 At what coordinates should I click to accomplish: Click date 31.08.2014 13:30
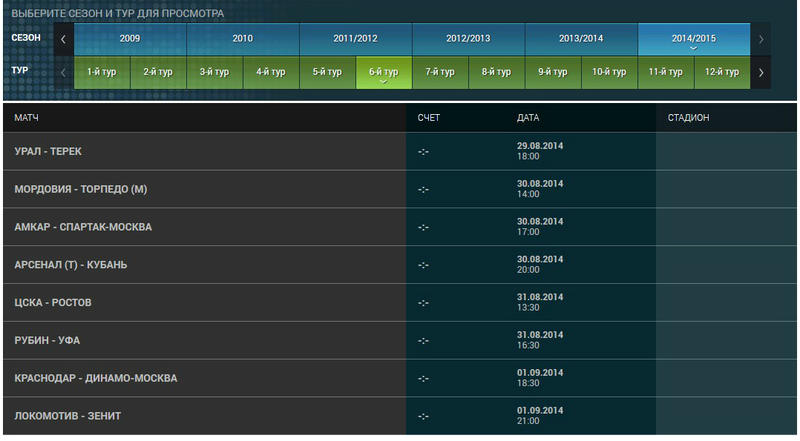(x=540, y=302)
